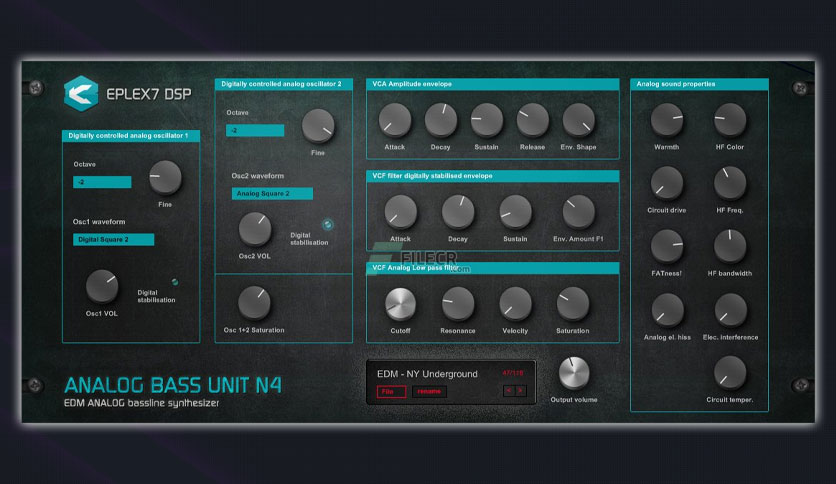Click the VCA Decay knob
Image resolution: width=836 pixels, height=484 pixels.
coord(440,120)
